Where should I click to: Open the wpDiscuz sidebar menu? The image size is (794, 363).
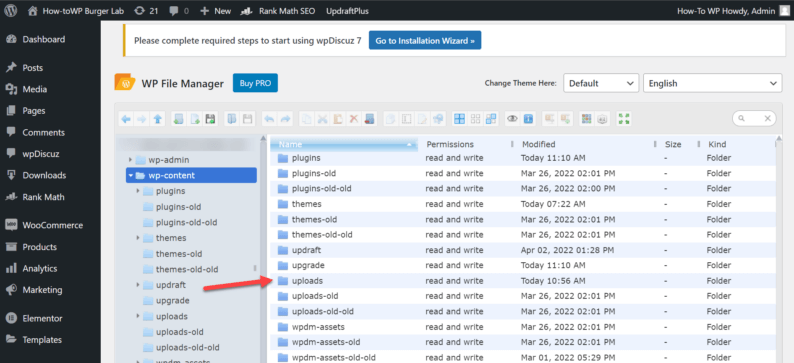tap(41, 154)
